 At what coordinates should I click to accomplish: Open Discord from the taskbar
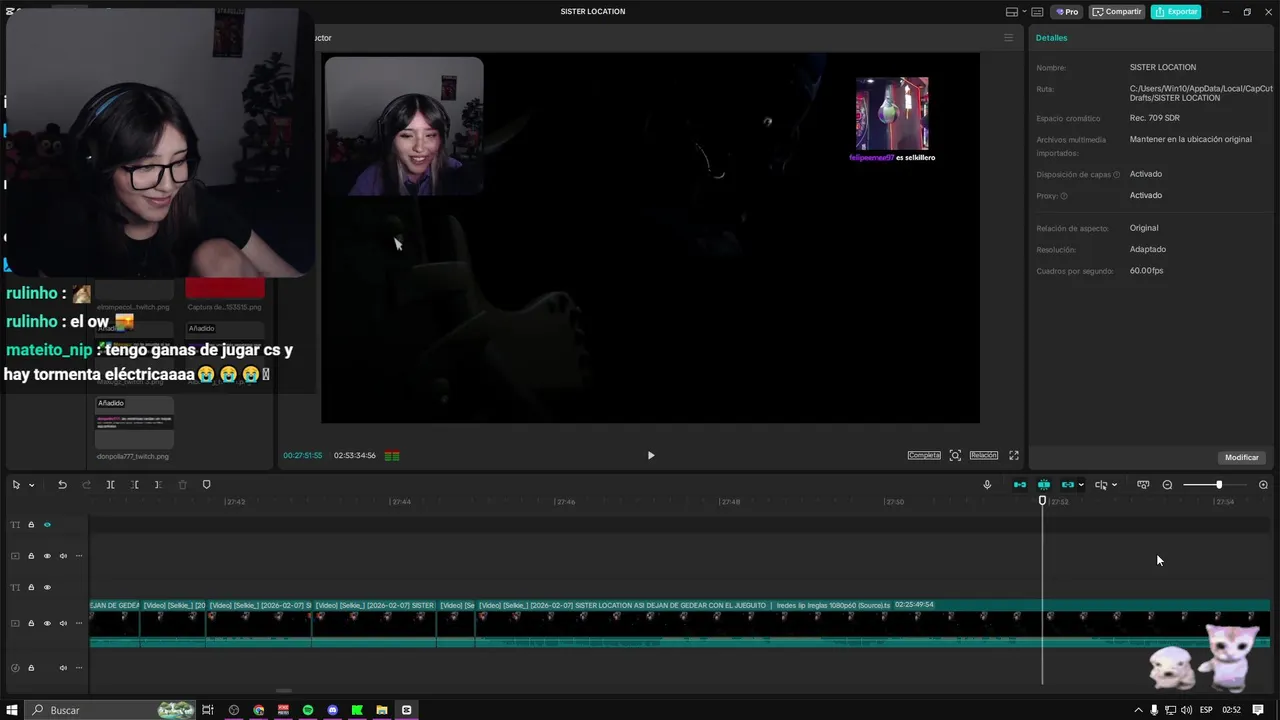coord(333,710)
